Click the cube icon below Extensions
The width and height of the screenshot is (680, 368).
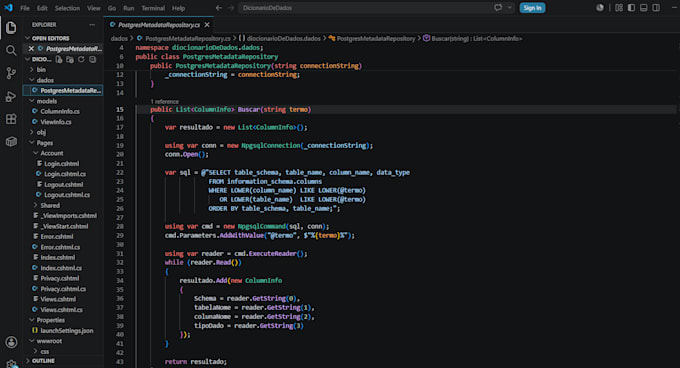[11, 141]
